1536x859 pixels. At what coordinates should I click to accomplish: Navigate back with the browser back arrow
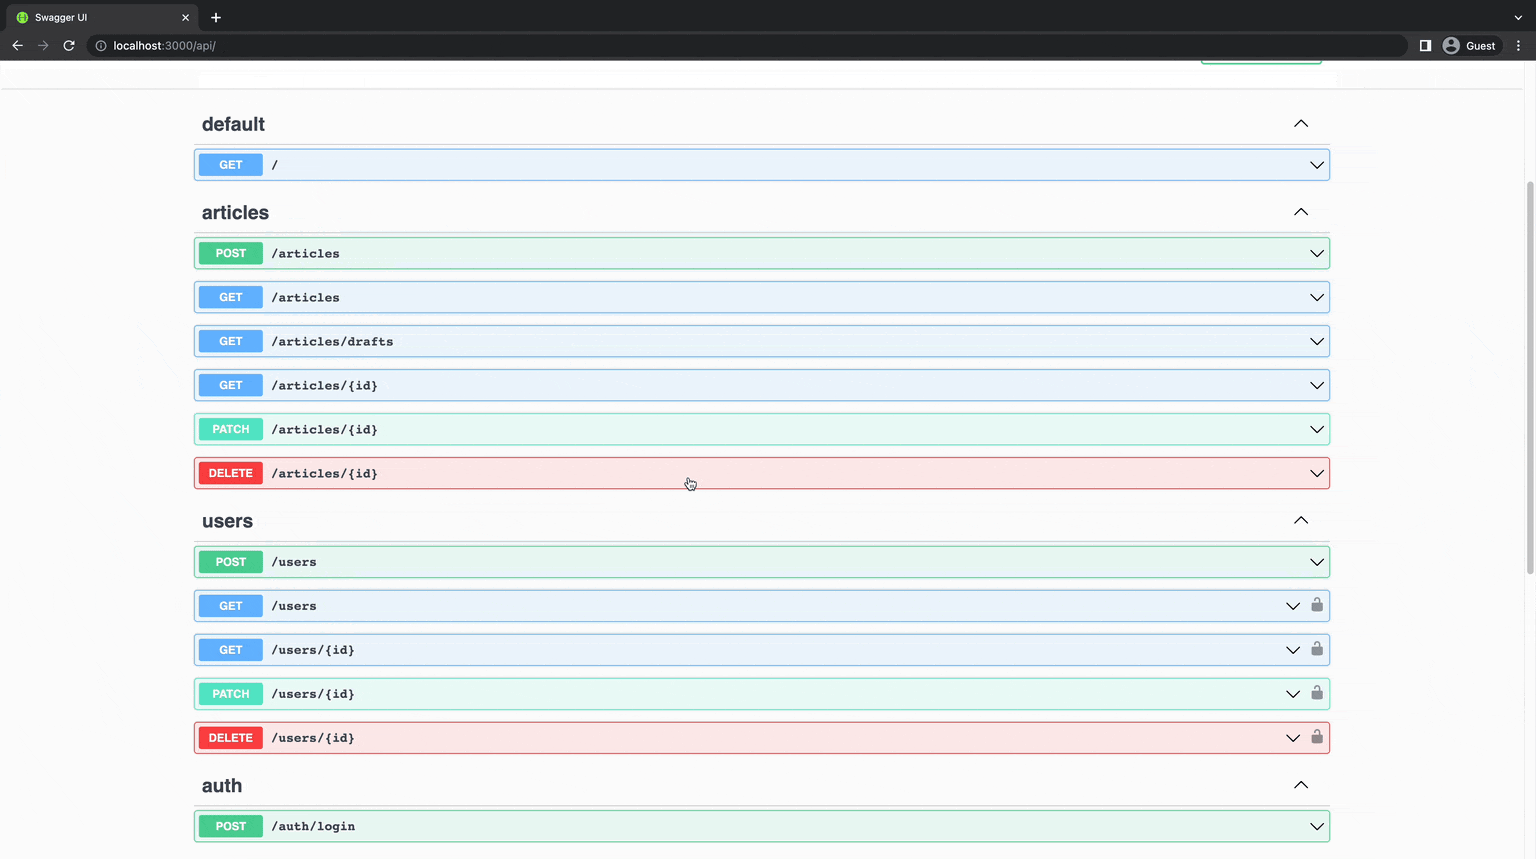point(17,45)
